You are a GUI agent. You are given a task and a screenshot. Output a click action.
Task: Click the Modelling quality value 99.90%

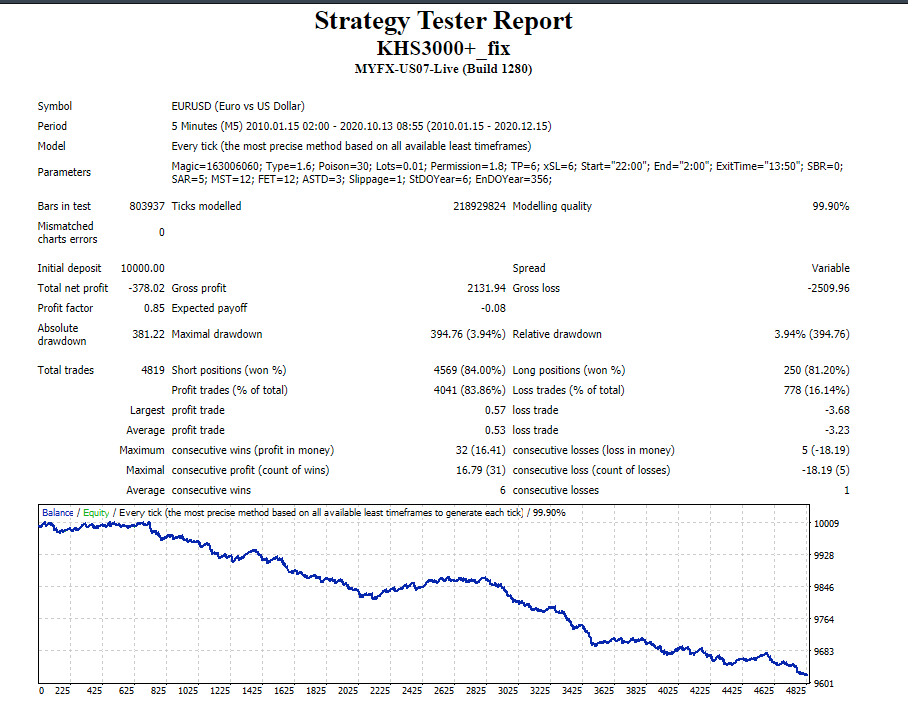point(831,206)
